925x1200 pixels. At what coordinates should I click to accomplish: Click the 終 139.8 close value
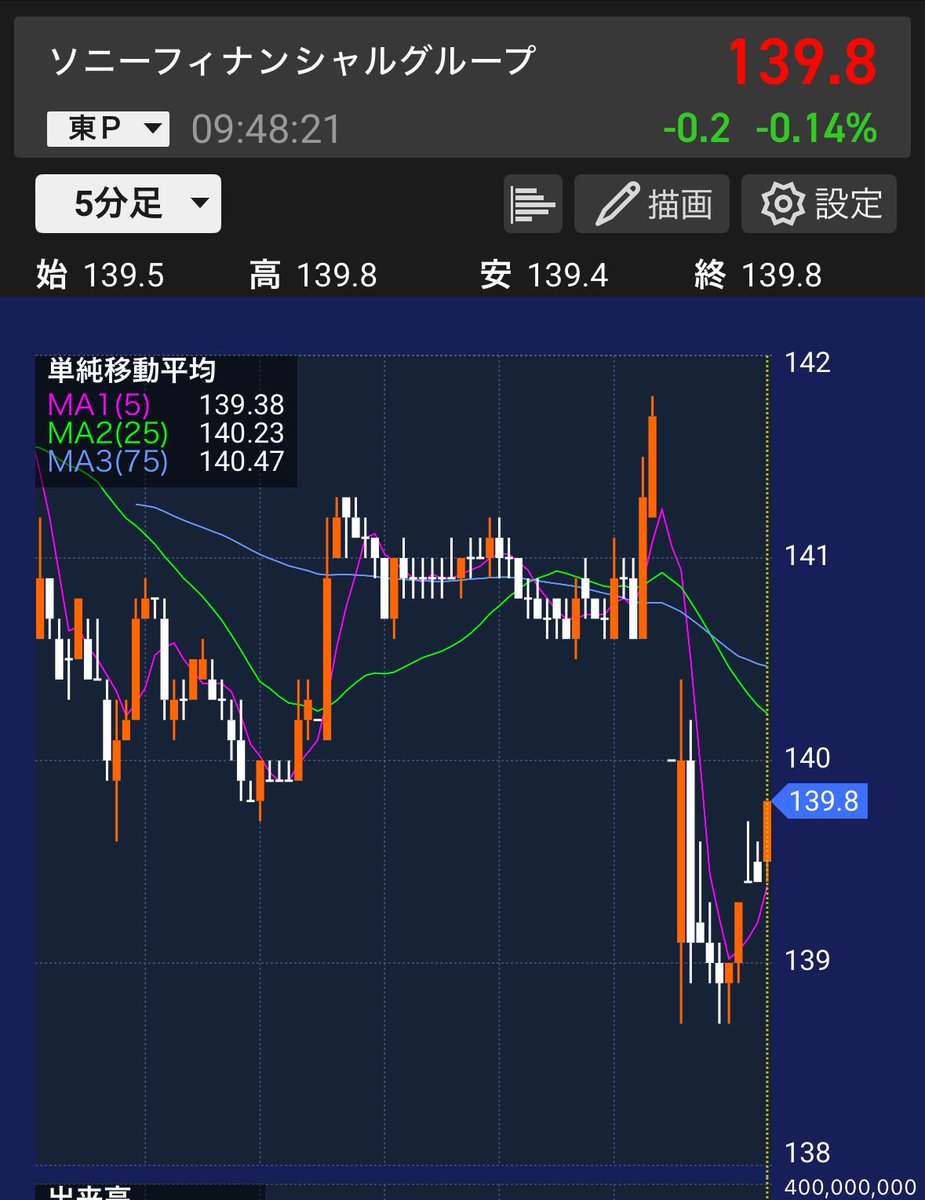point(757,275)
